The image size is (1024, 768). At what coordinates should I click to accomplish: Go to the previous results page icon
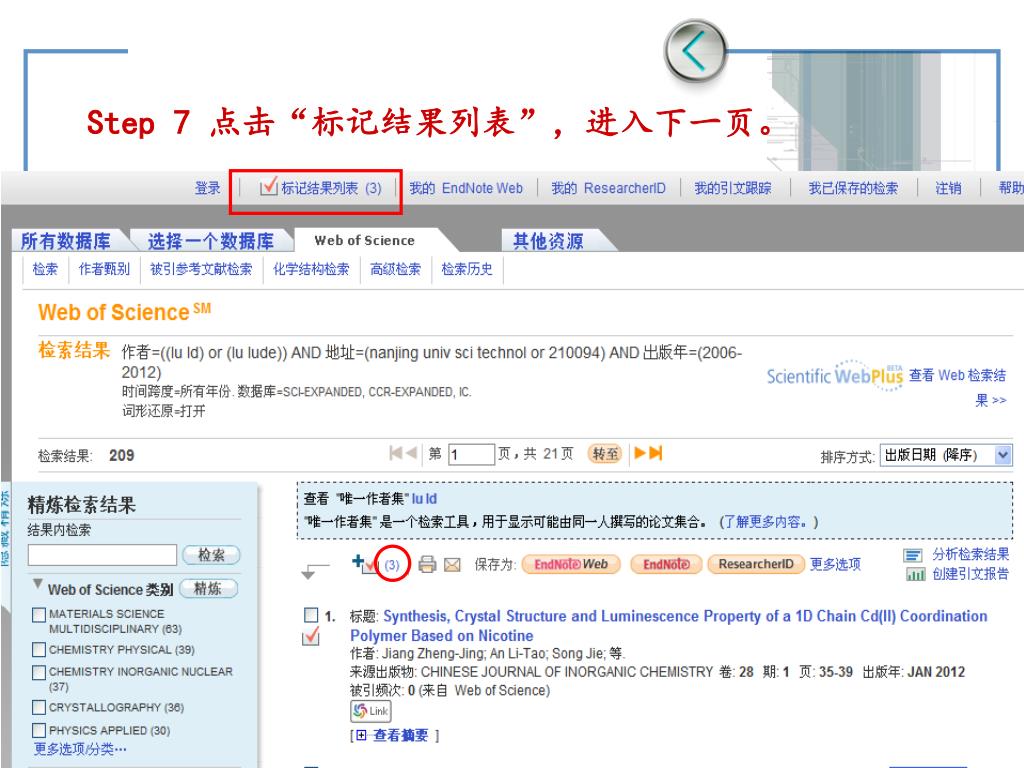[x=411, y=453]
